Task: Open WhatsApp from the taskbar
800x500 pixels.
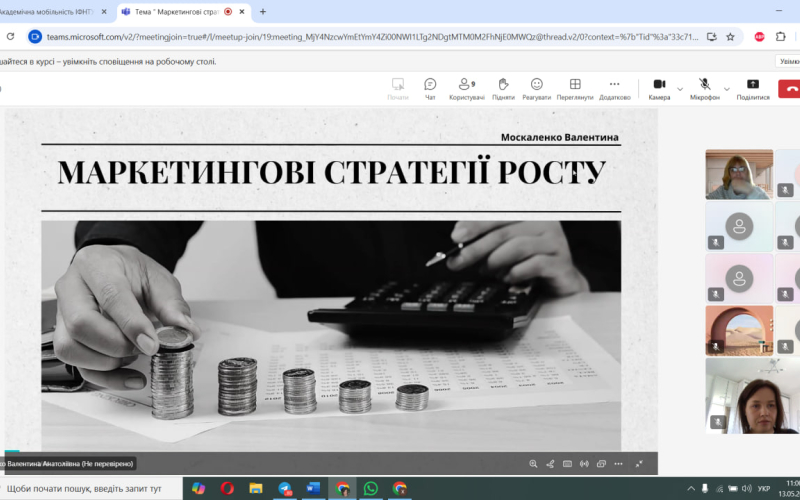Action: [x=371, y=489]
